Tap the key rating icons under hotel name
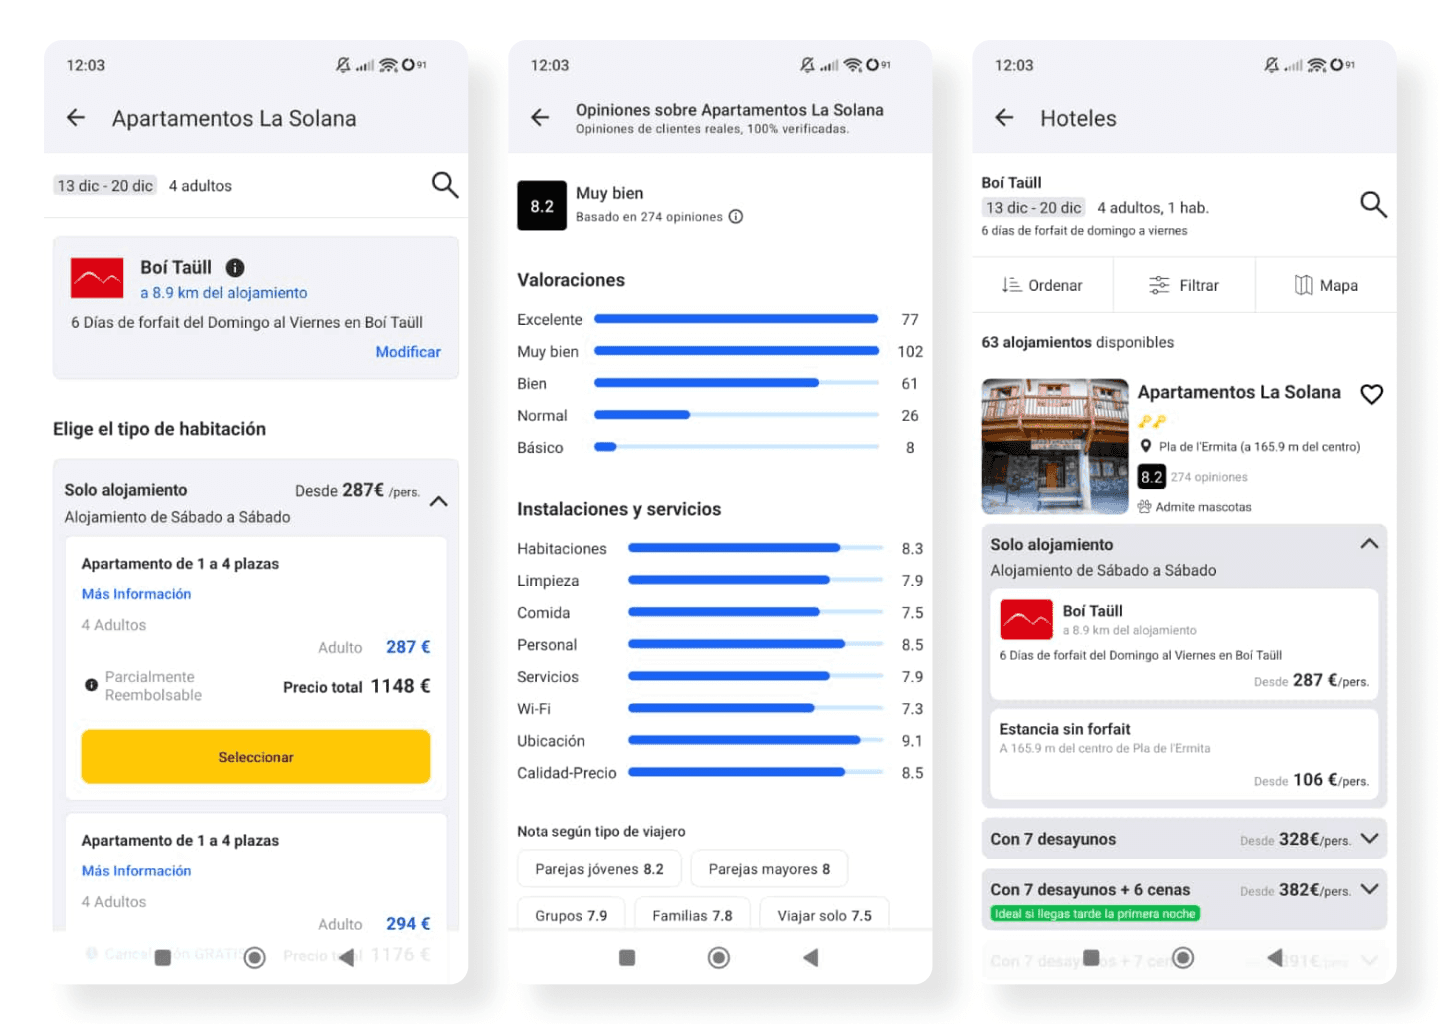Viewport: 1440px width, 1024px height. 1152,421
